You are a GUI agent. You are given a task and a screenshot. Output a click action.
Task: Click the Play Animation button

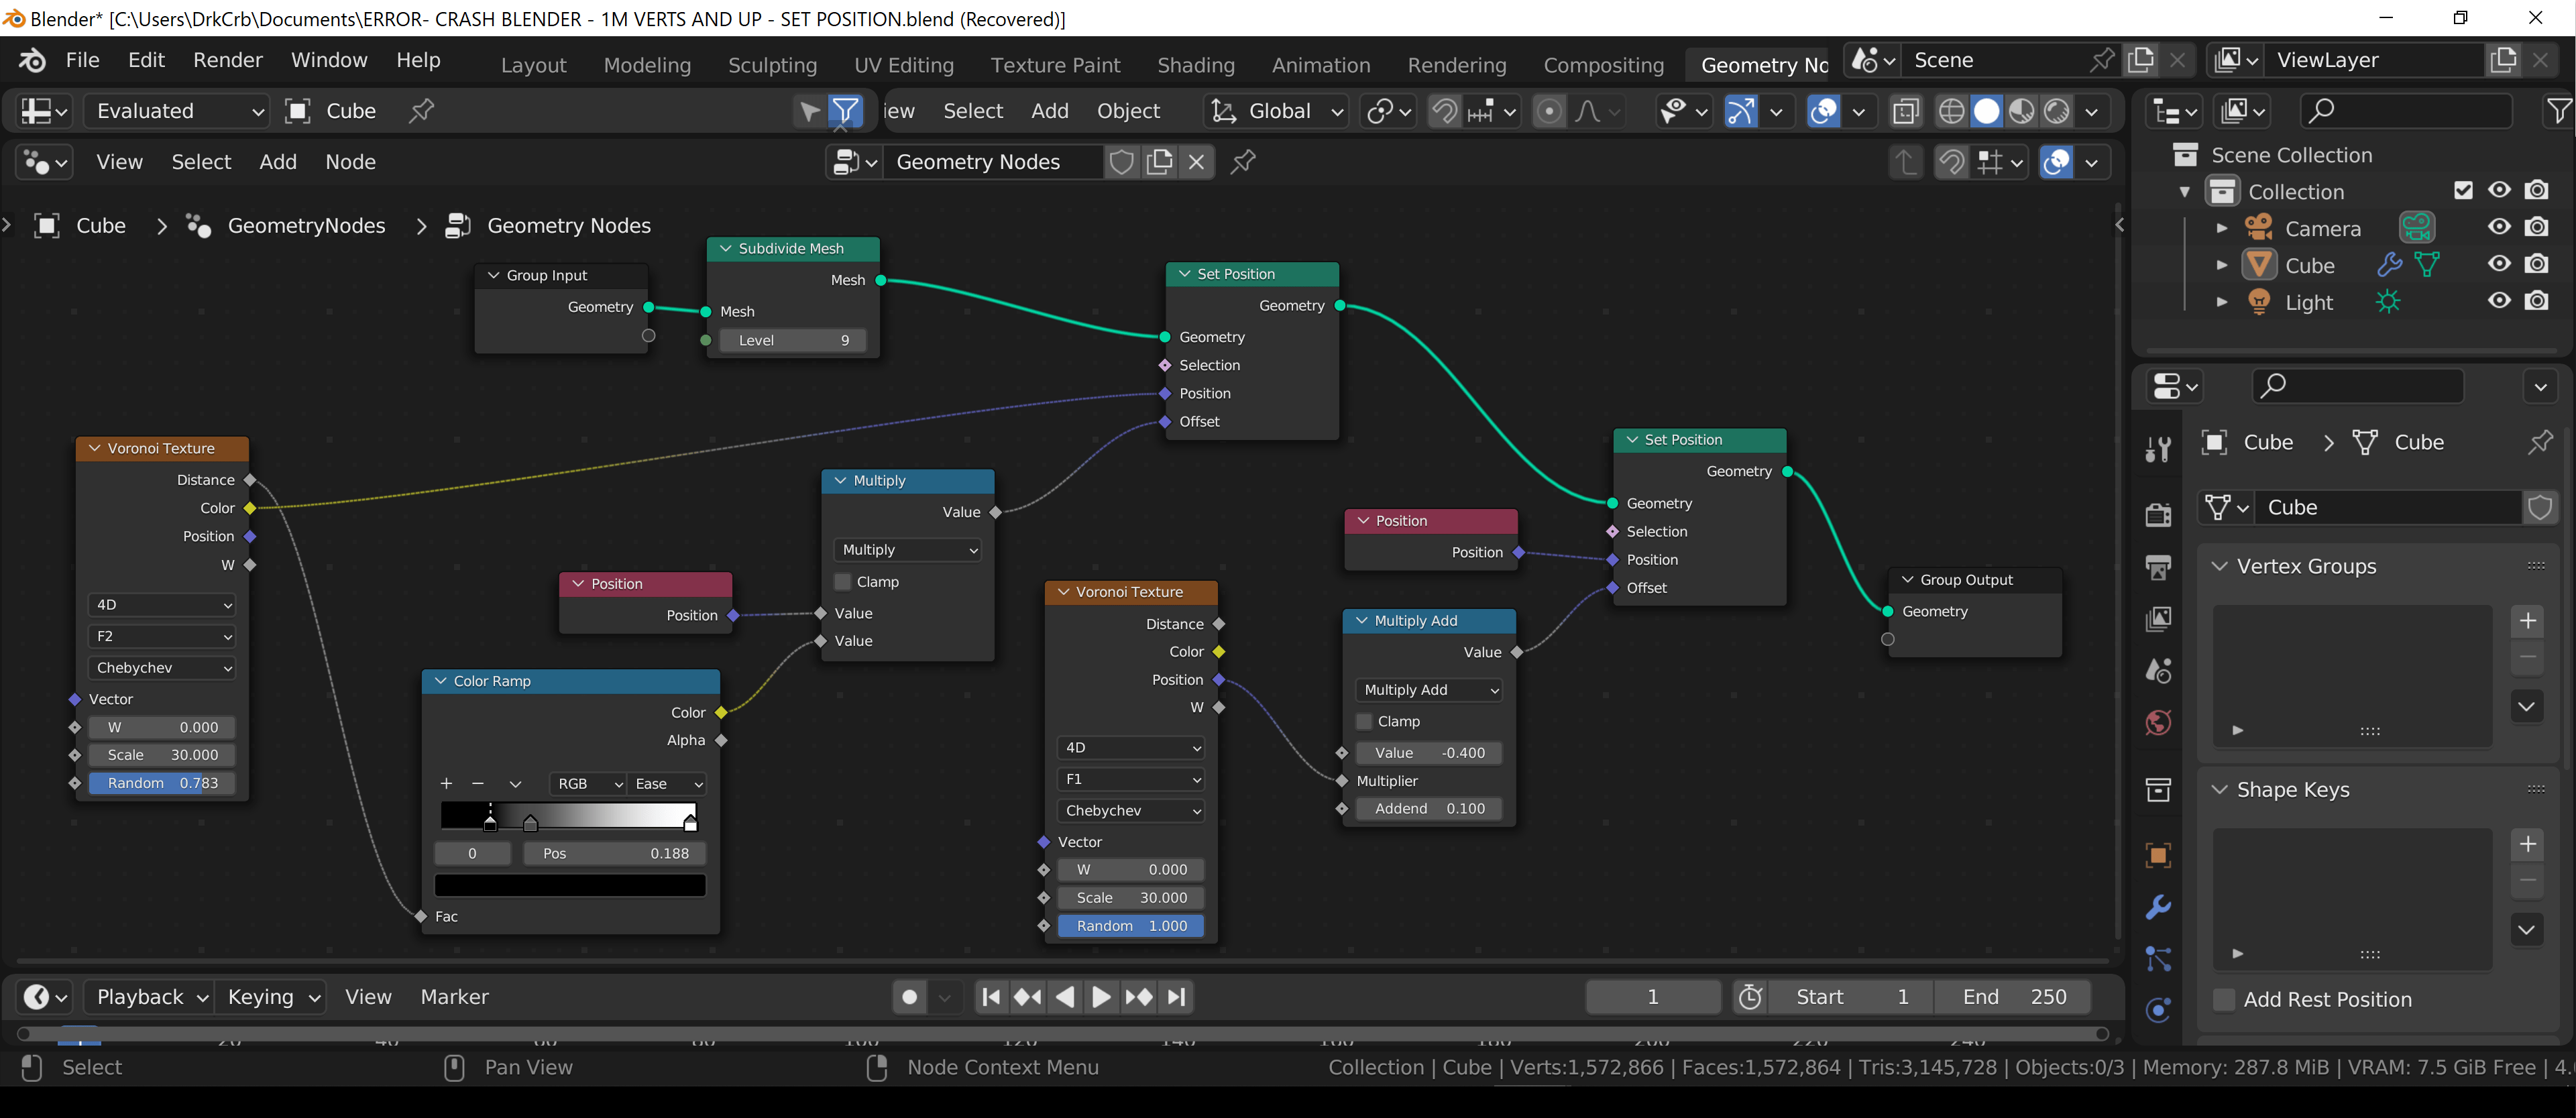tap(1101, 997)
